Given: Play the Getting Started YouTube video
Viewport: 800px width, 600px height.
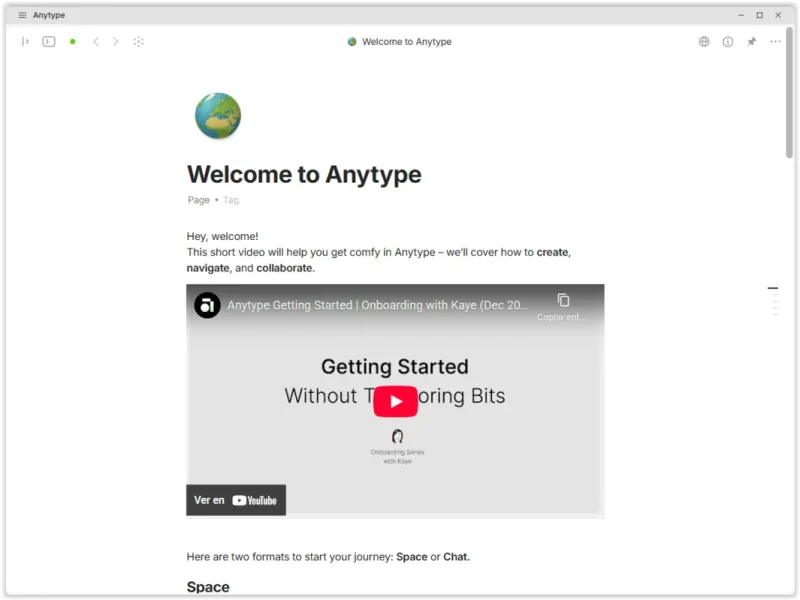Looking at the screenshot, I should click(x=395, y=402).
